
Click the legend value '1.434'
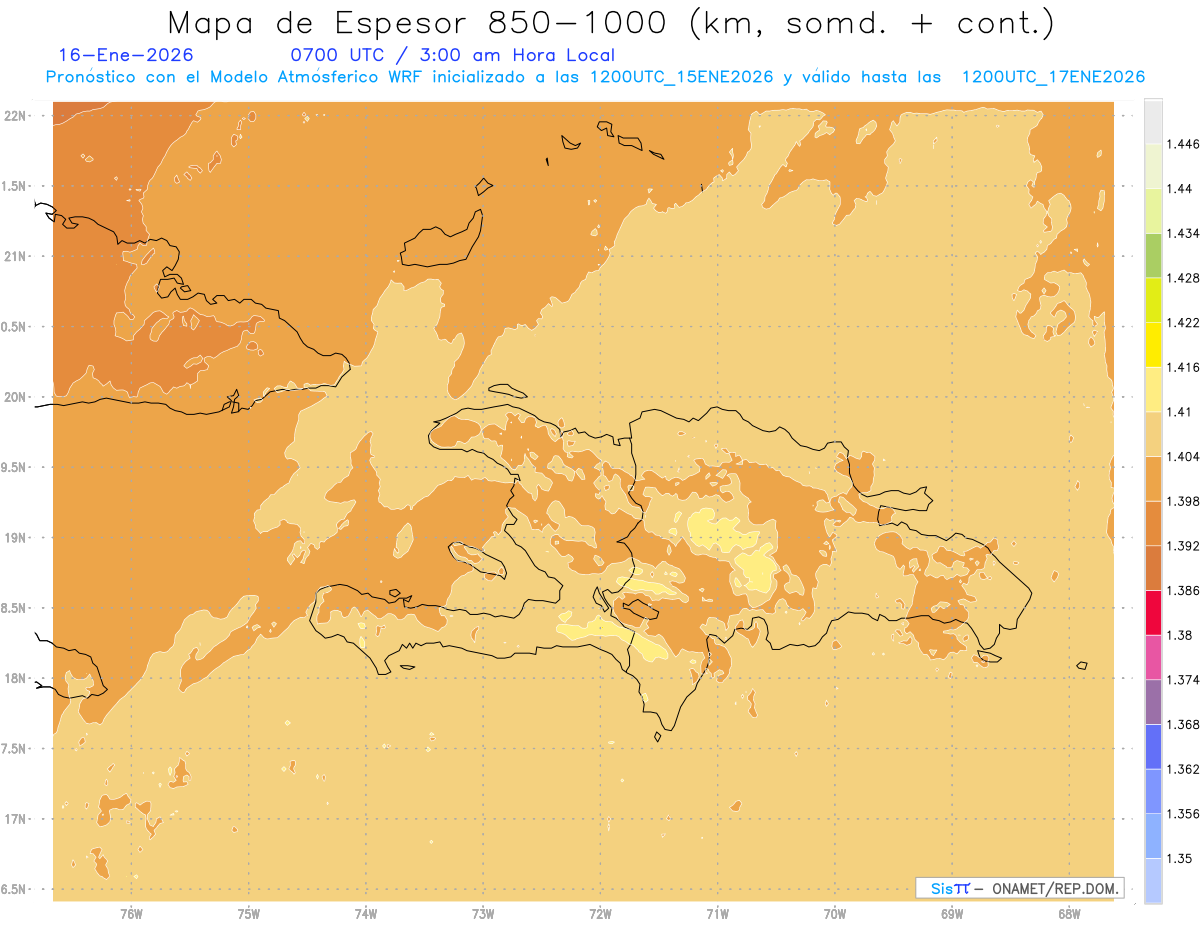click(1183, 233)
